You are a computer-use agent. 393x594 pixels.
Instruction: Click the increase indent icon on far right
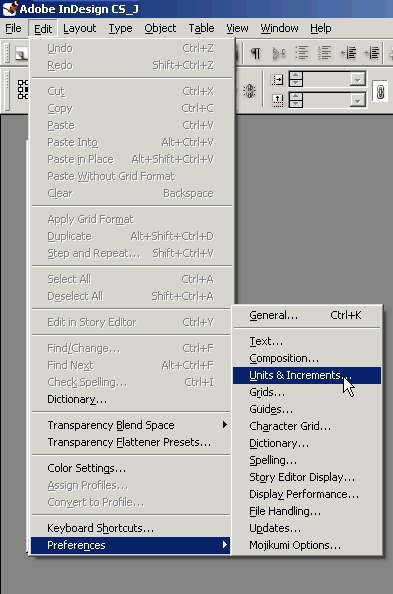click(371, 53)
